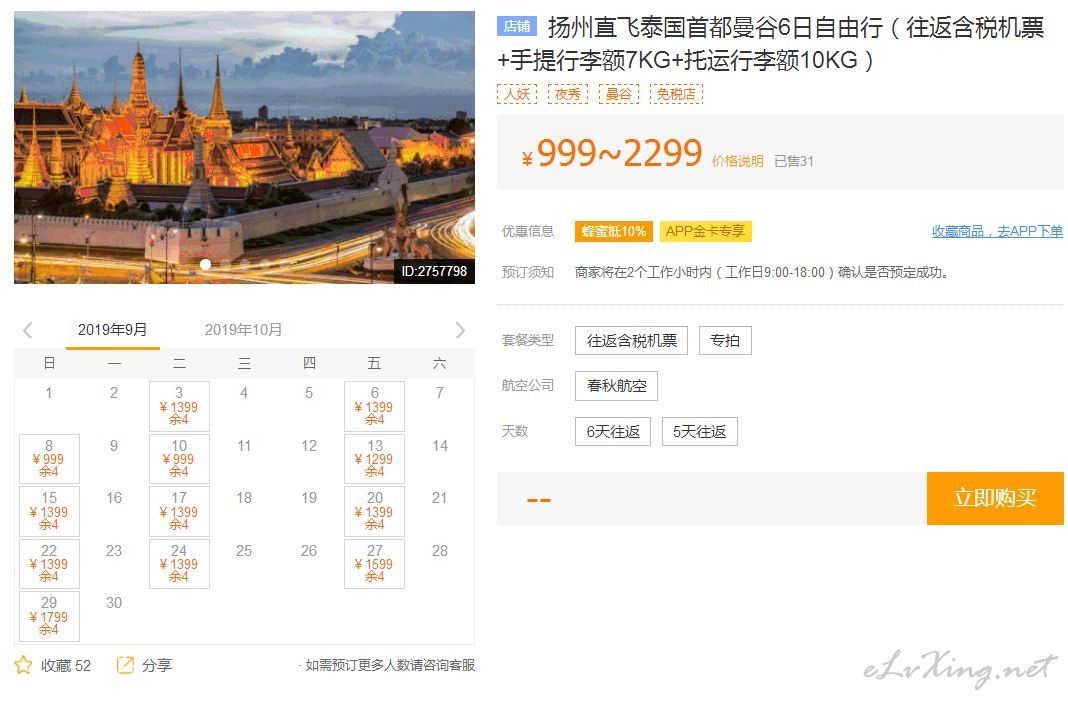Viewport: 1068px width, 702px height.
Task: Select the first carousel dot on photo
Action: coord(206,264)
